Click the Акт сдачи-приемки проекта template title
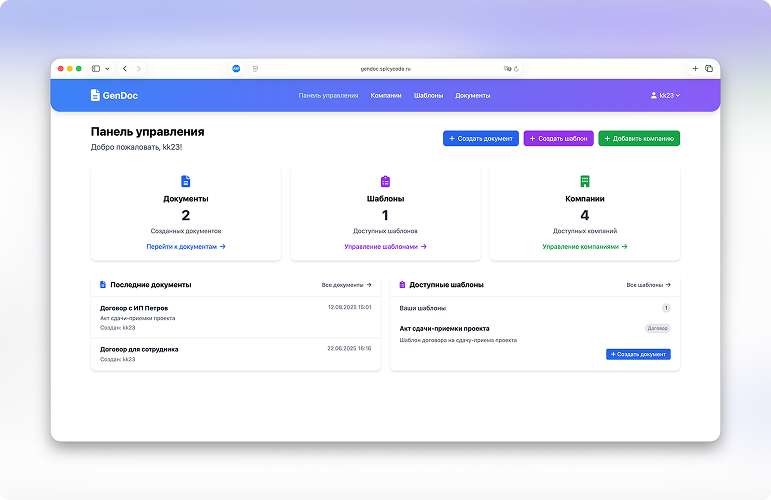This screenshot has height=500, width=771. 444,328
